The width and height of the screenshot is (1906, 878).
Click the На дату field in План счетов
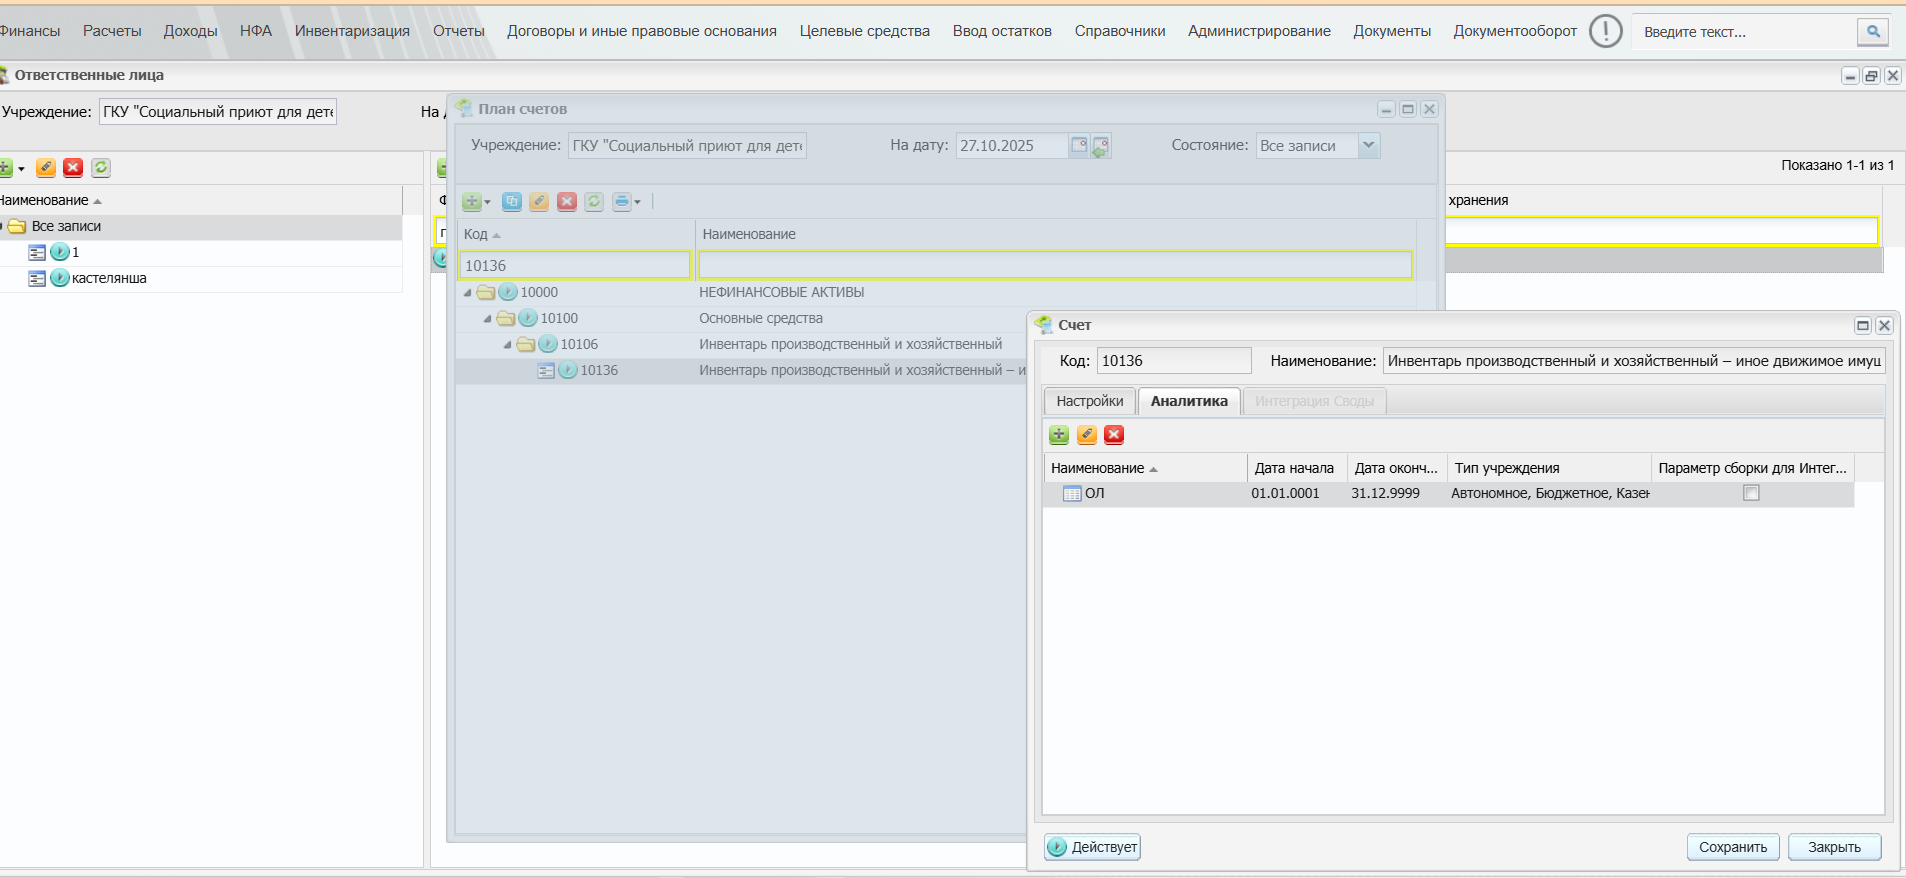click(1012, 146)
